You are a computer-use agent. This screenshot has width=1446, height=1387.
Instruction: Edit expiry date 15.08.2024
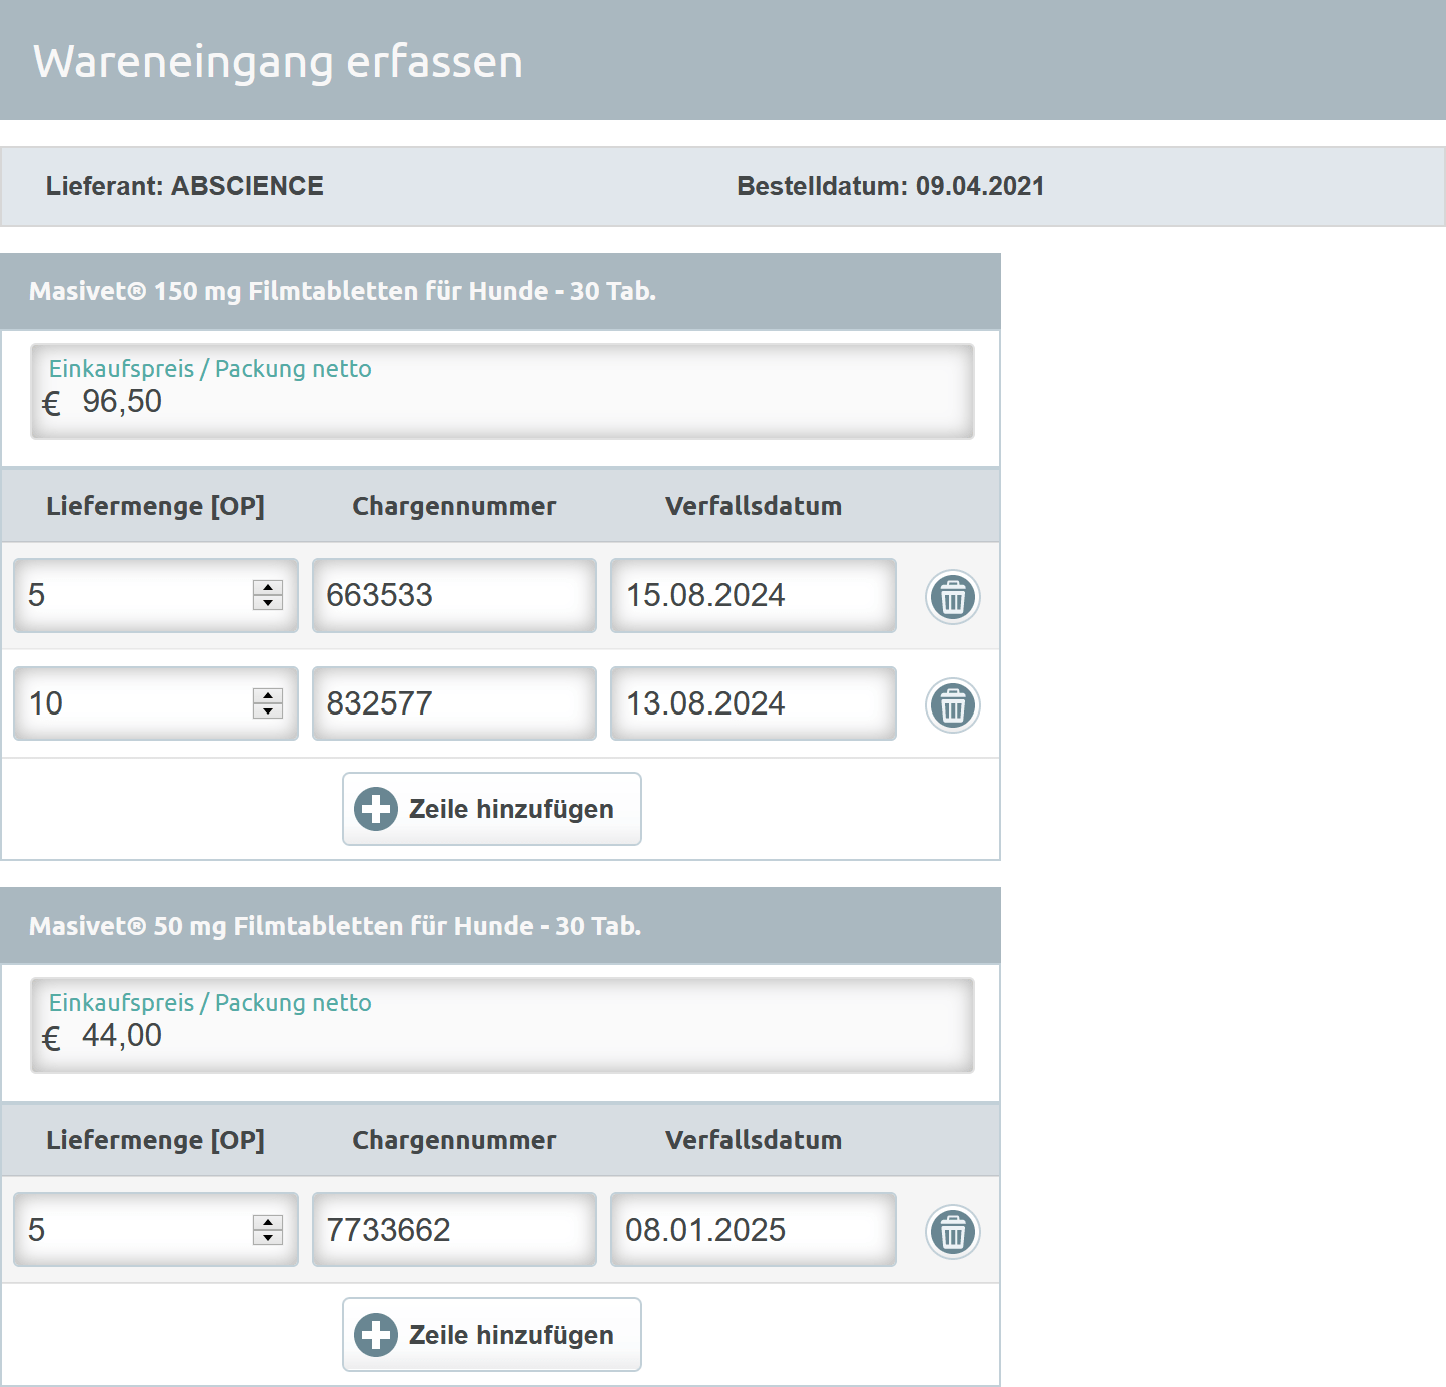pos(753,595)
